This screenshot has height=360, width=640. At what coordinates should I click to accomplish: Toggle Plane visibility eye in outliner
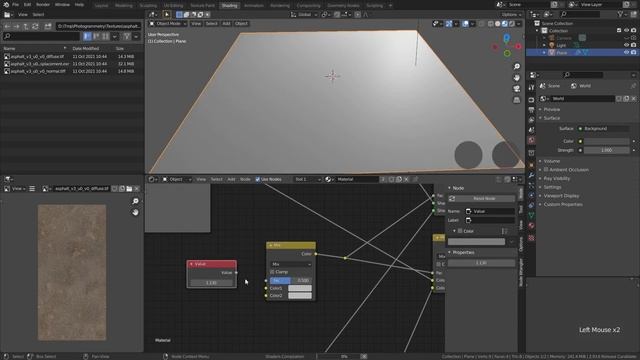click(627, 53)
